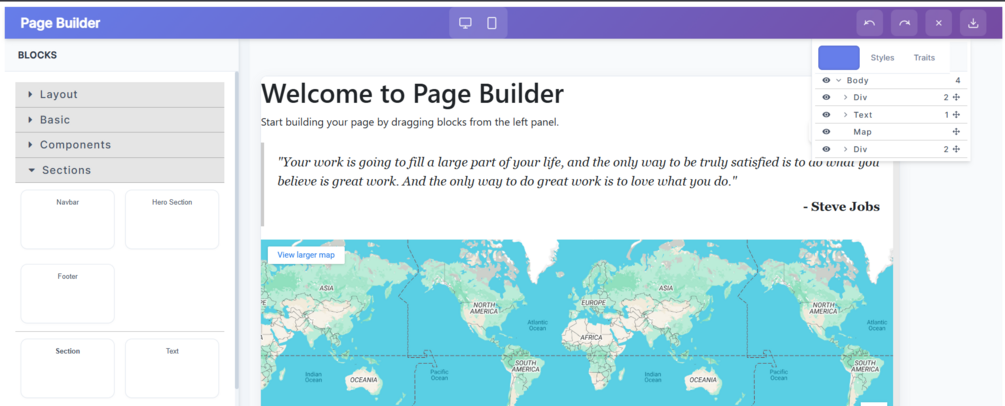Click the move handle on the Text layer
The height and width of the screenshot is (406, 1005).
point(956,115)
